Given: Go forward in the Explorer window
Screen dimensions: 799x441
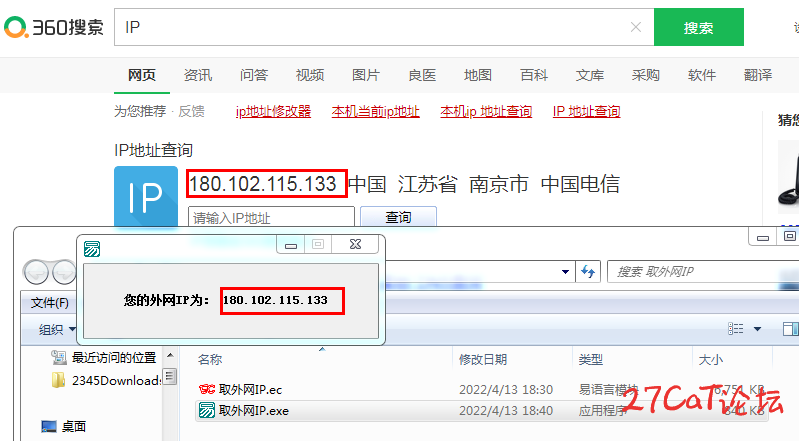Looking at the screenshot, I should 64,272.
